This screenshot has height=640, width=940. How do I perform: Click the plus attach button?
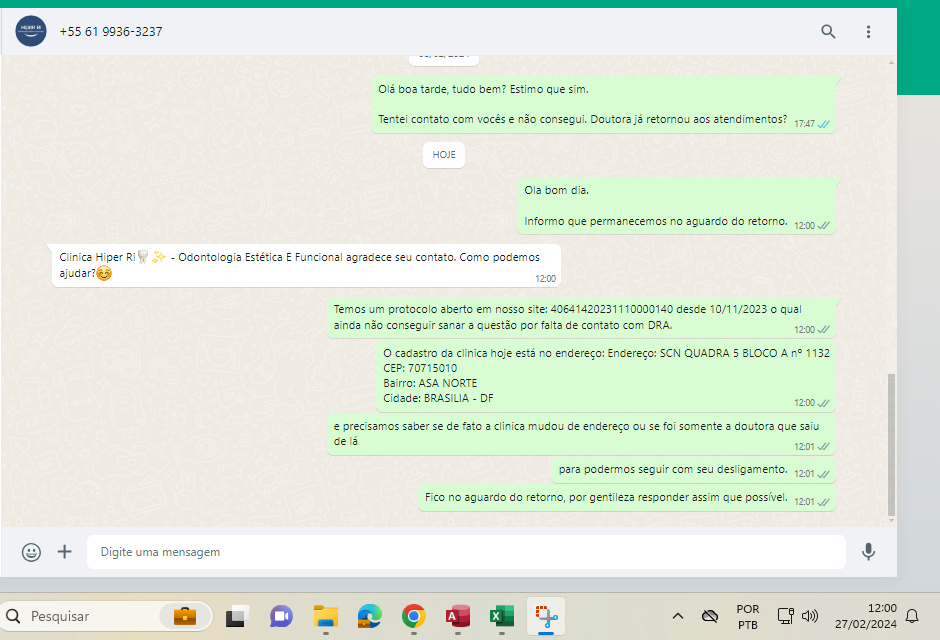pyautogui.click(x=64, y=551)
